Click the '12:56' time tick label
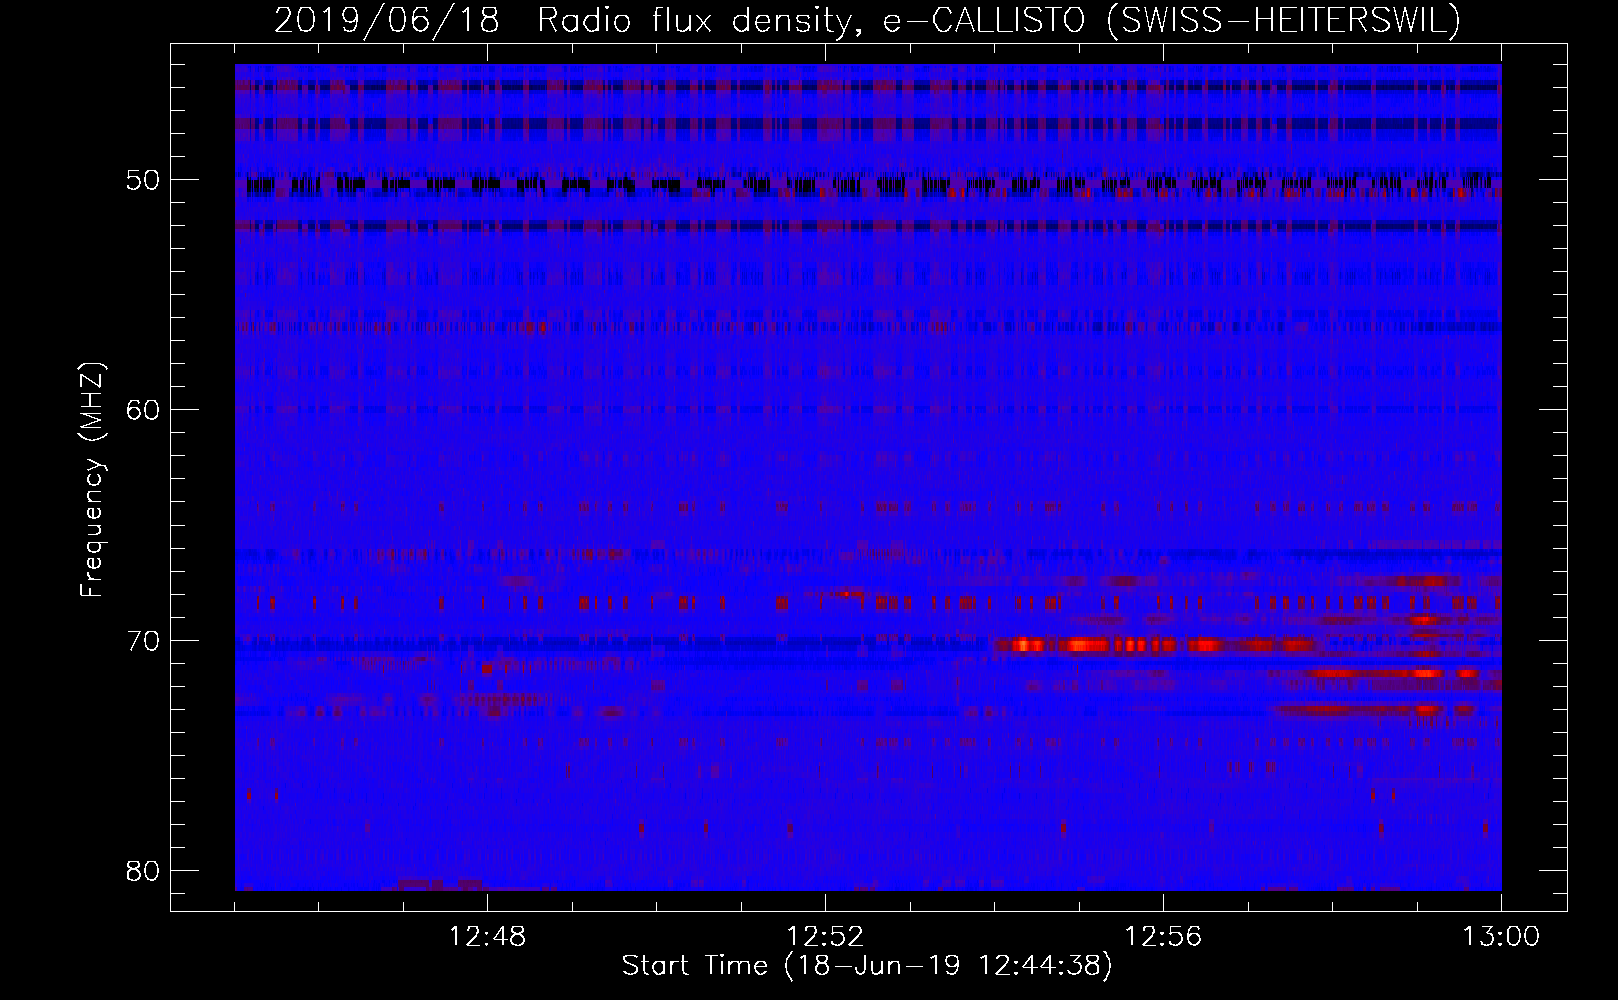The image size is (1618, 1000). point(1163,937)
